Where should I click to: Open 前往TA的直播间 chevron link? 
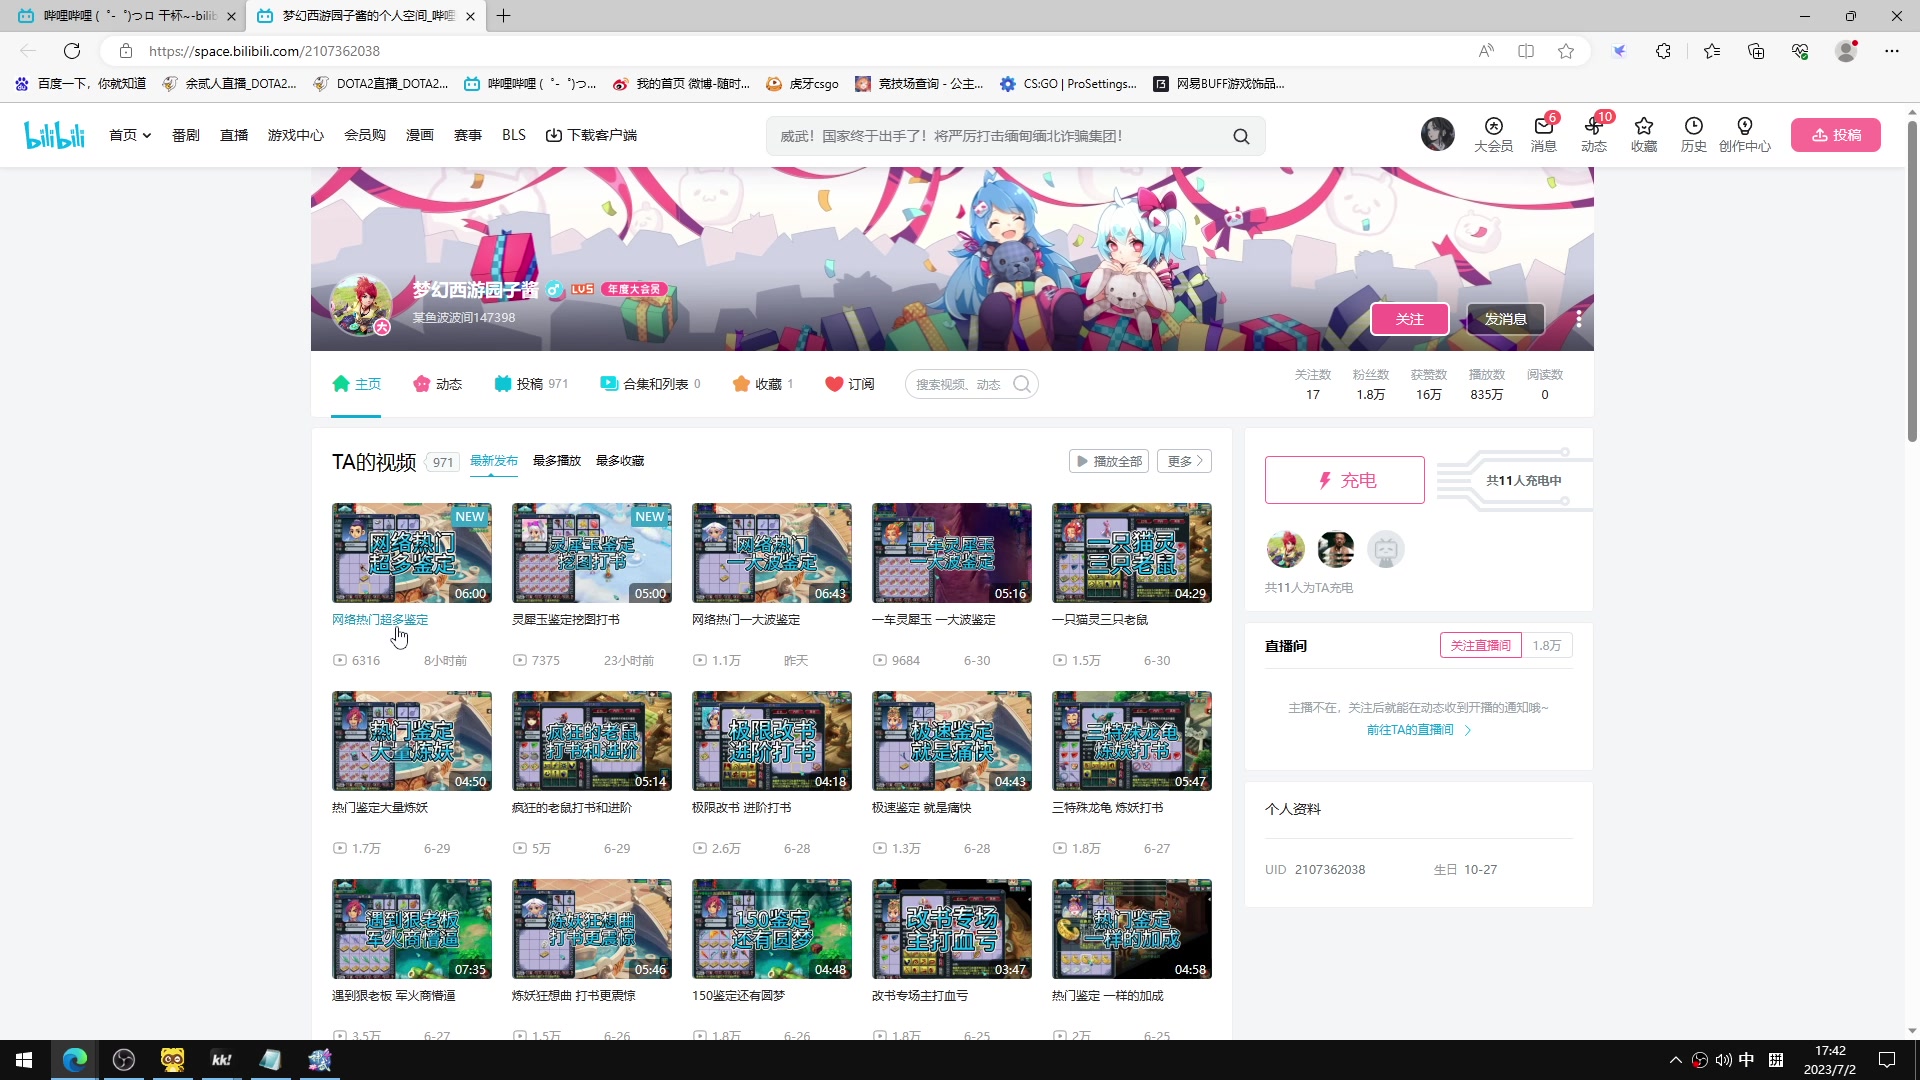click(x=1418, y=730)
